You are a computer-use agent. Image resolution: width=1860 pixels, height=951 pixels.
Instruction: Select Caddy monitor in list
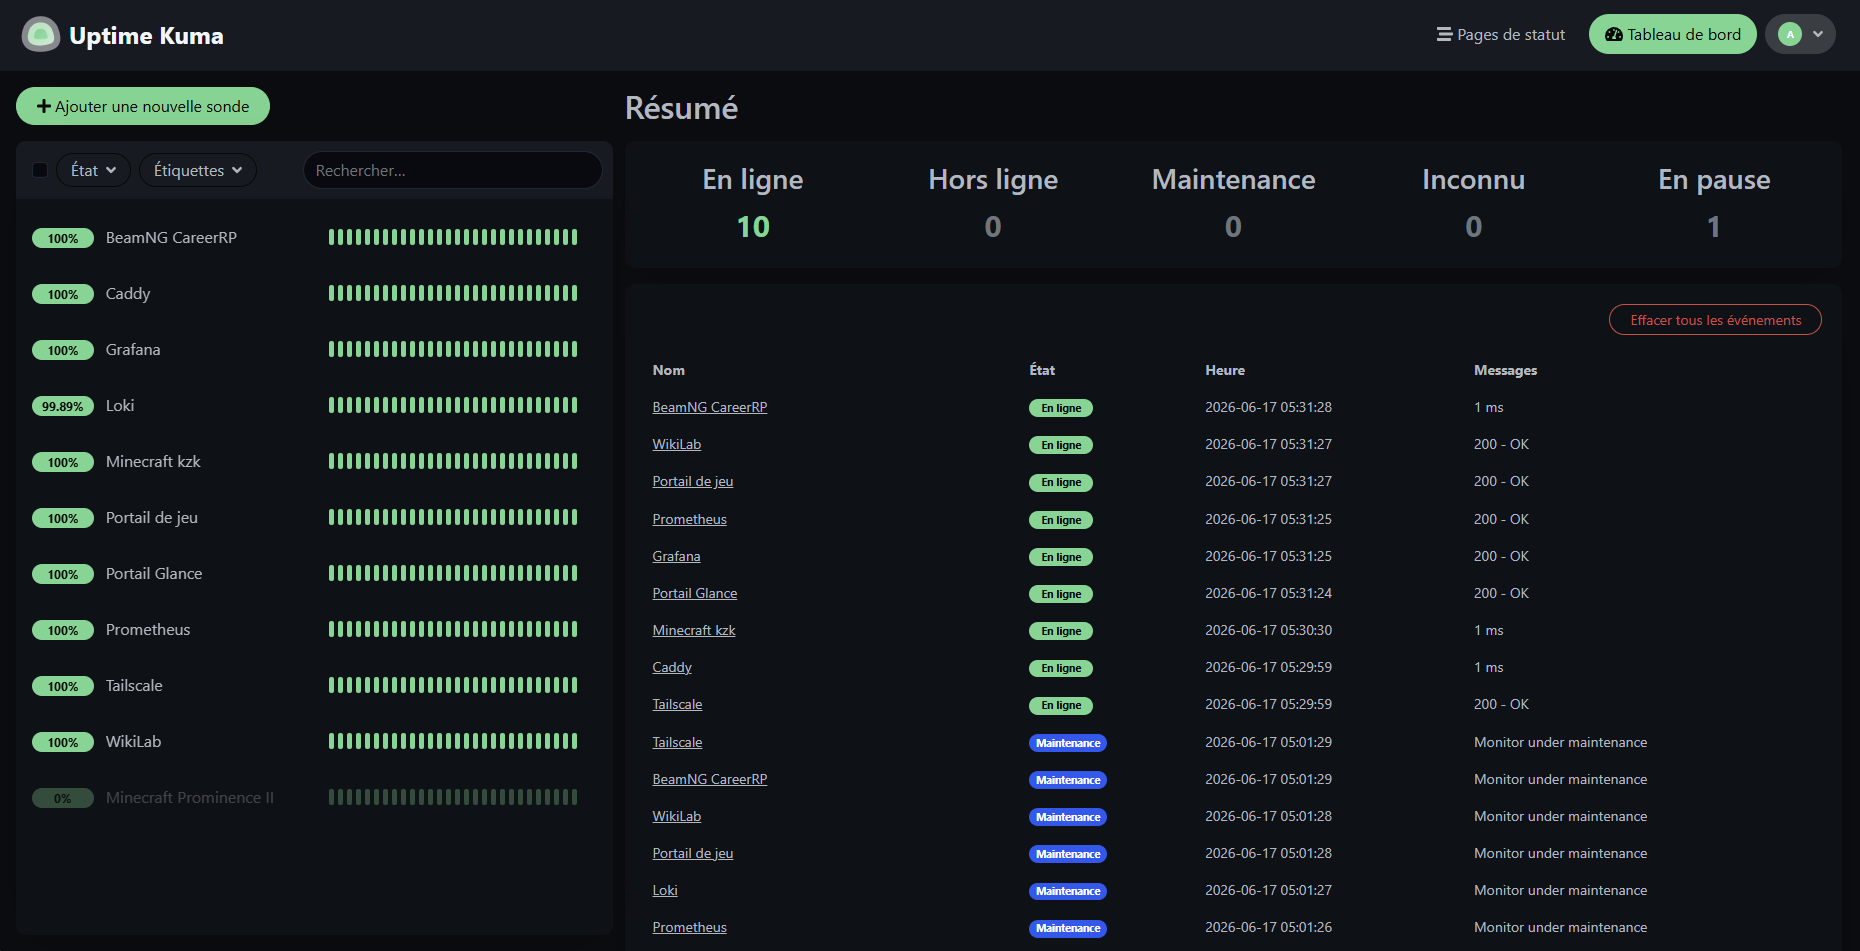click(314, 293)
